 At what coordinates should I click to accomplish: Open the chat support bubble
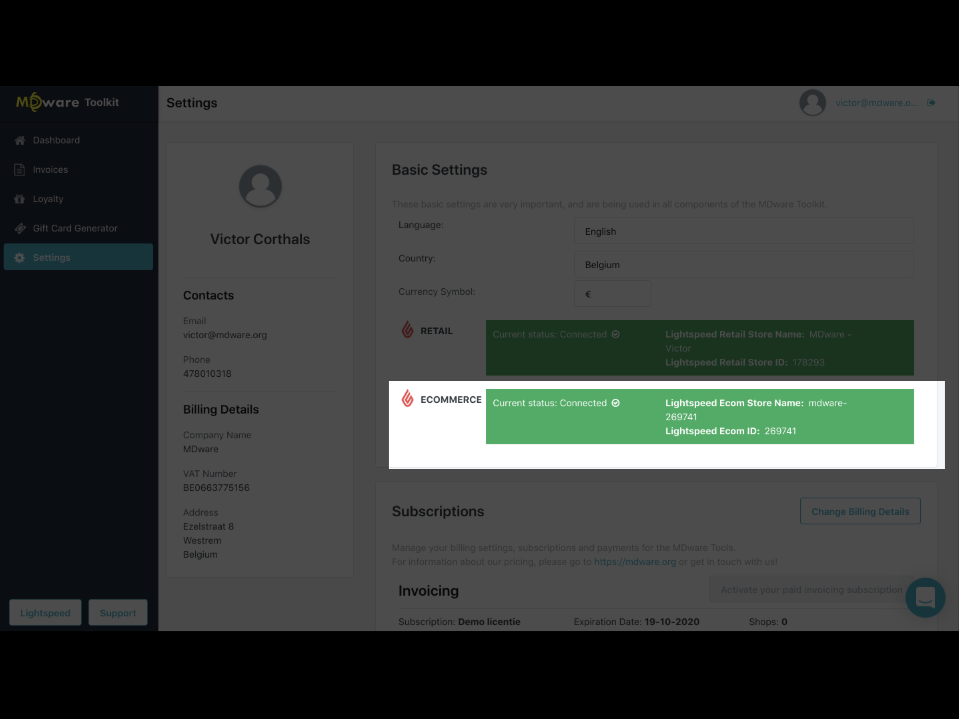(925, 597)
